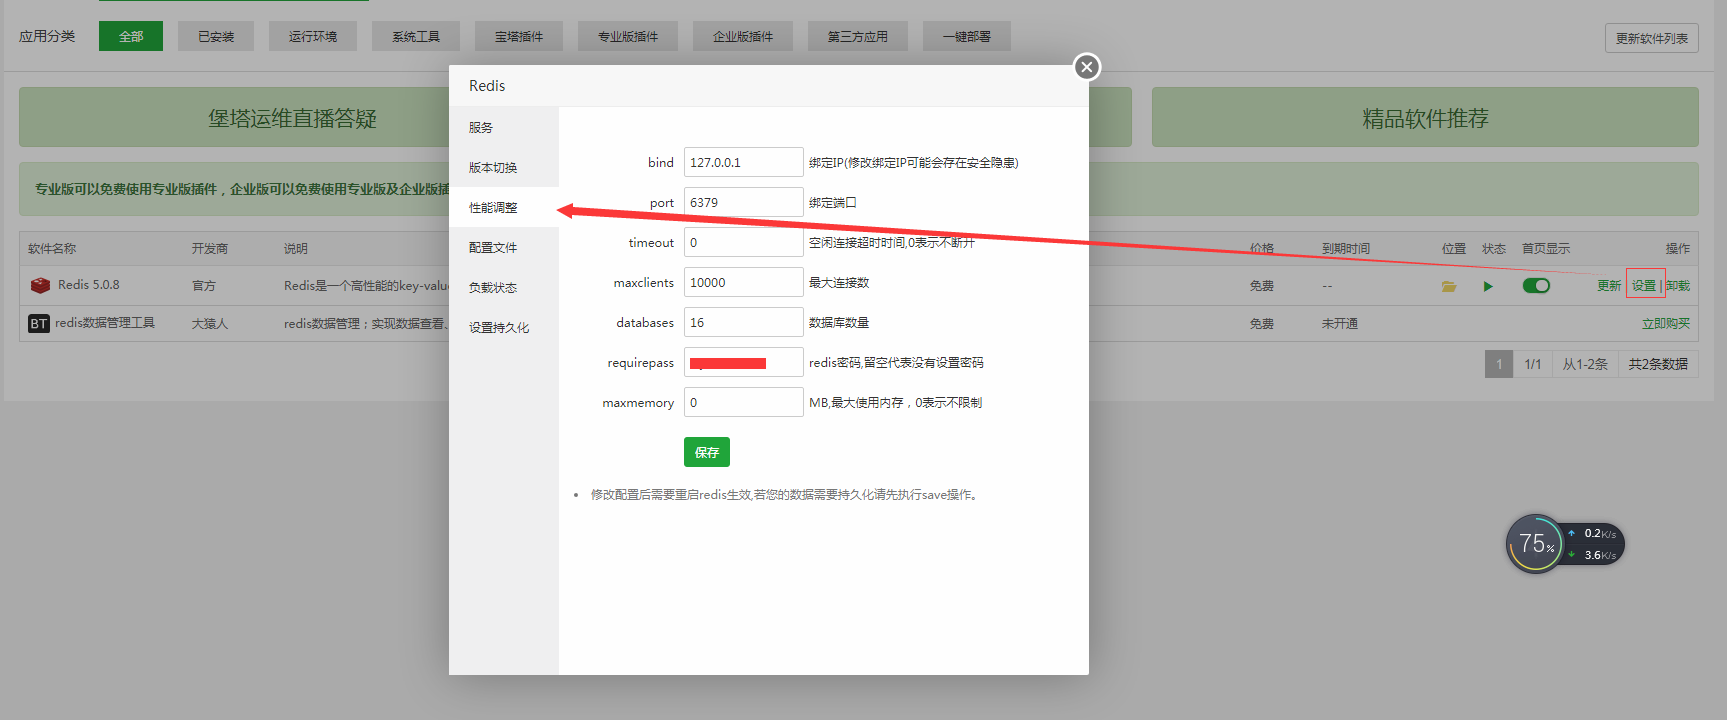1727x720 pixels.
Task: Click the Redis 设置 link
Action: [x=1644, y=285]
